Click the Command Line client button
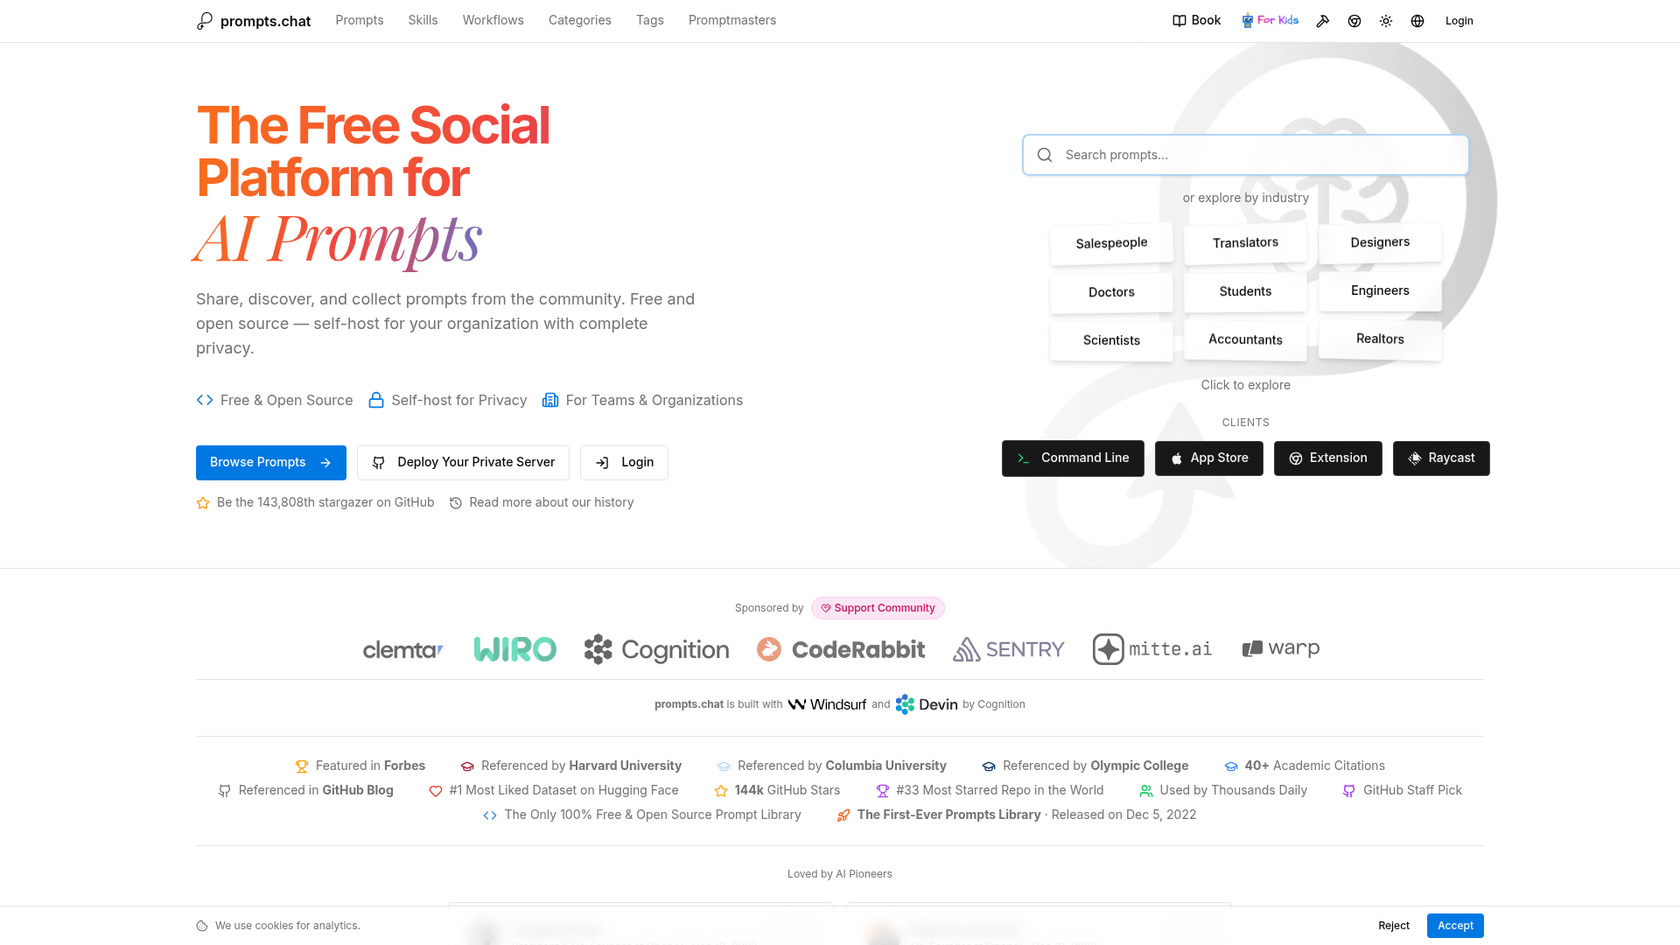1680x945 pixels. [1072, 458]
